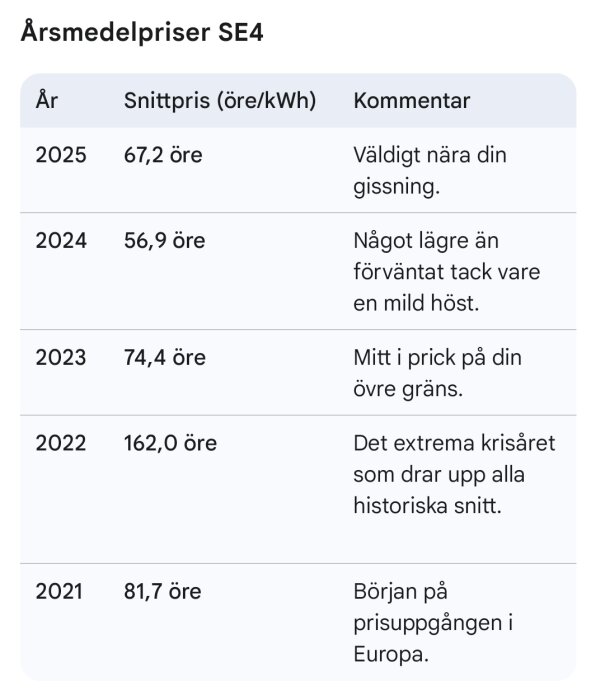Click the Årsmedelpriser SE4 heading
The image size is (605, 700).
pyautogui.click(x=142, y=33)
